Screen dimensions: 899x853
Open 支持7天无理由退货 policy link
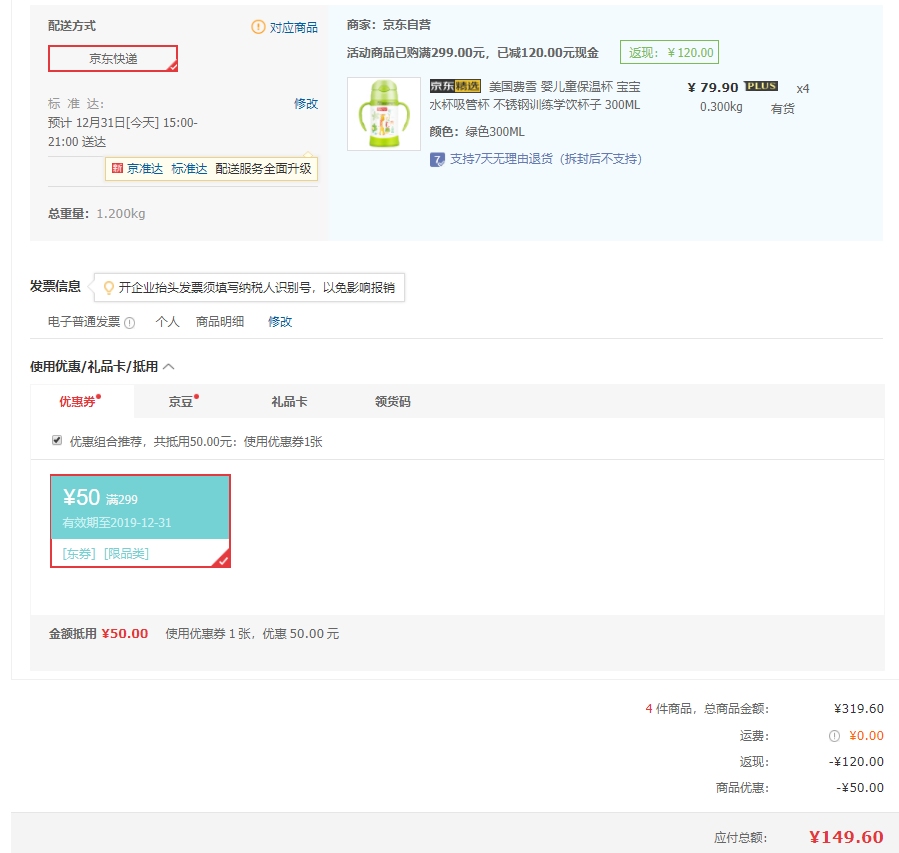tap(545, 159)
